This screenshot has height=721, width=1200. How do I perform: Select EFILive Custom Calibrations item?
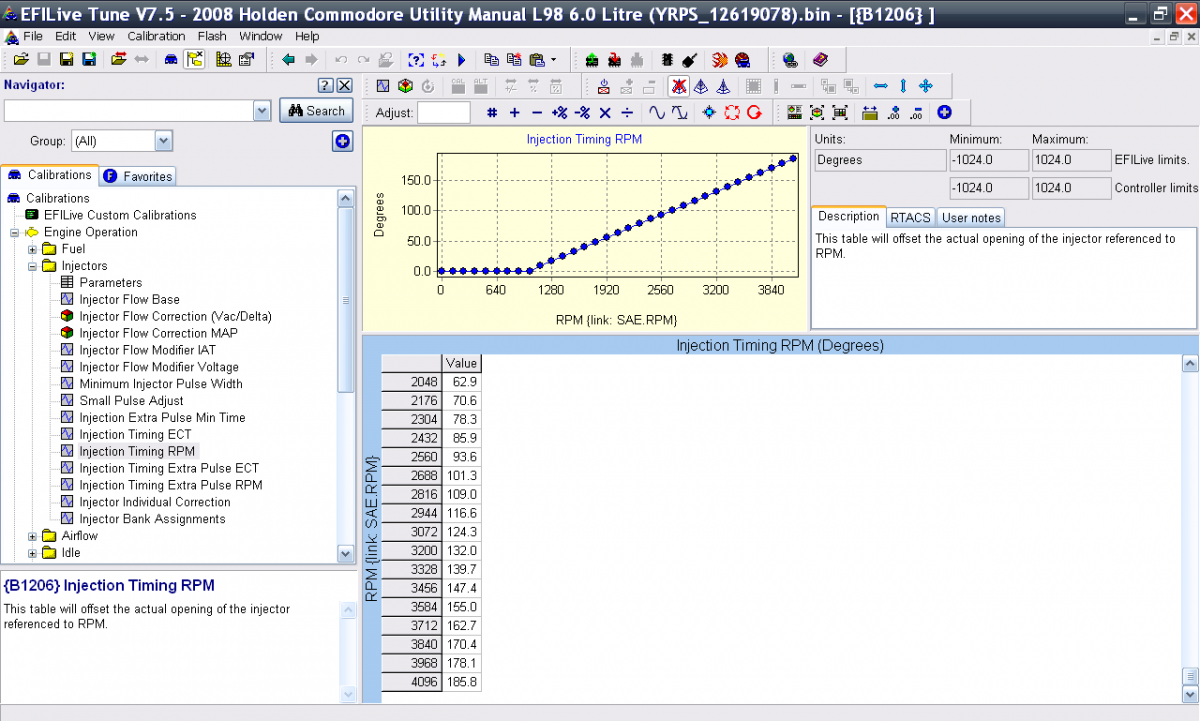click(x=120, y=215)
